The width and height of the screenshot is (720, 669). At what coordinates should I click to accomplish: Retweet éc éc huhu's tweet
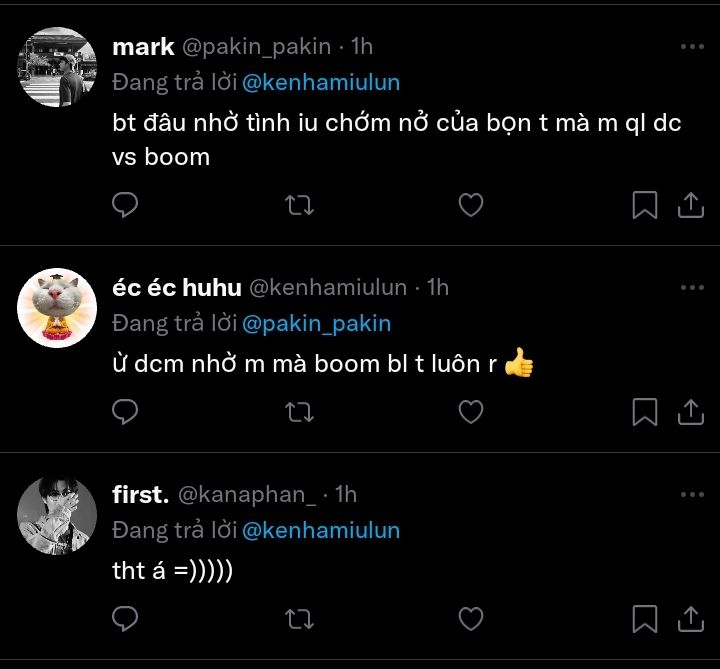click(x=299, y=411)
